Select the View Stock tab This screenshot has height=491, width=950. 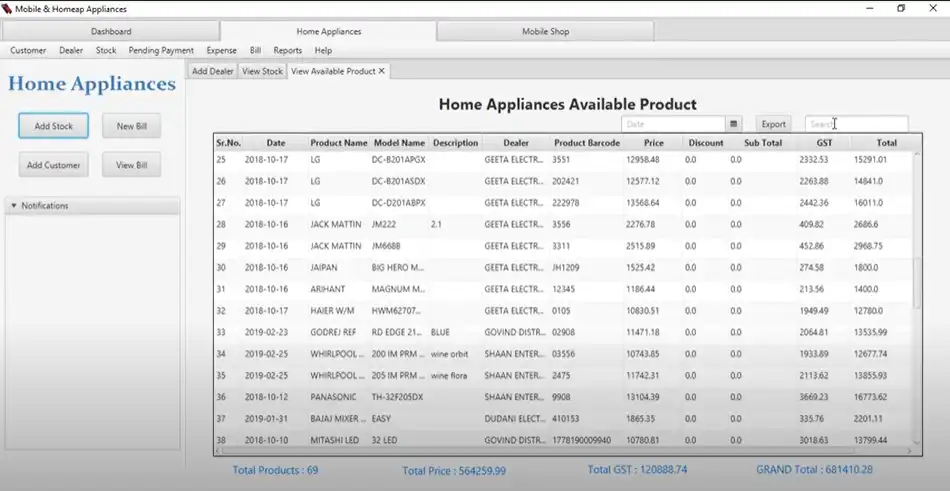click(x=262, y=71)
